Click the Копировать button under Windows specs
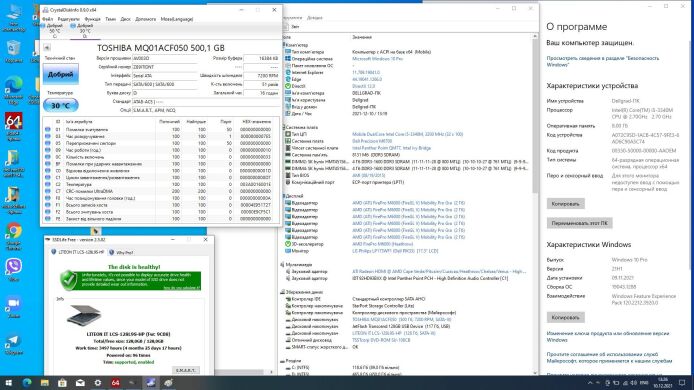Screen dimensions: 694x390 click(565, 317)
